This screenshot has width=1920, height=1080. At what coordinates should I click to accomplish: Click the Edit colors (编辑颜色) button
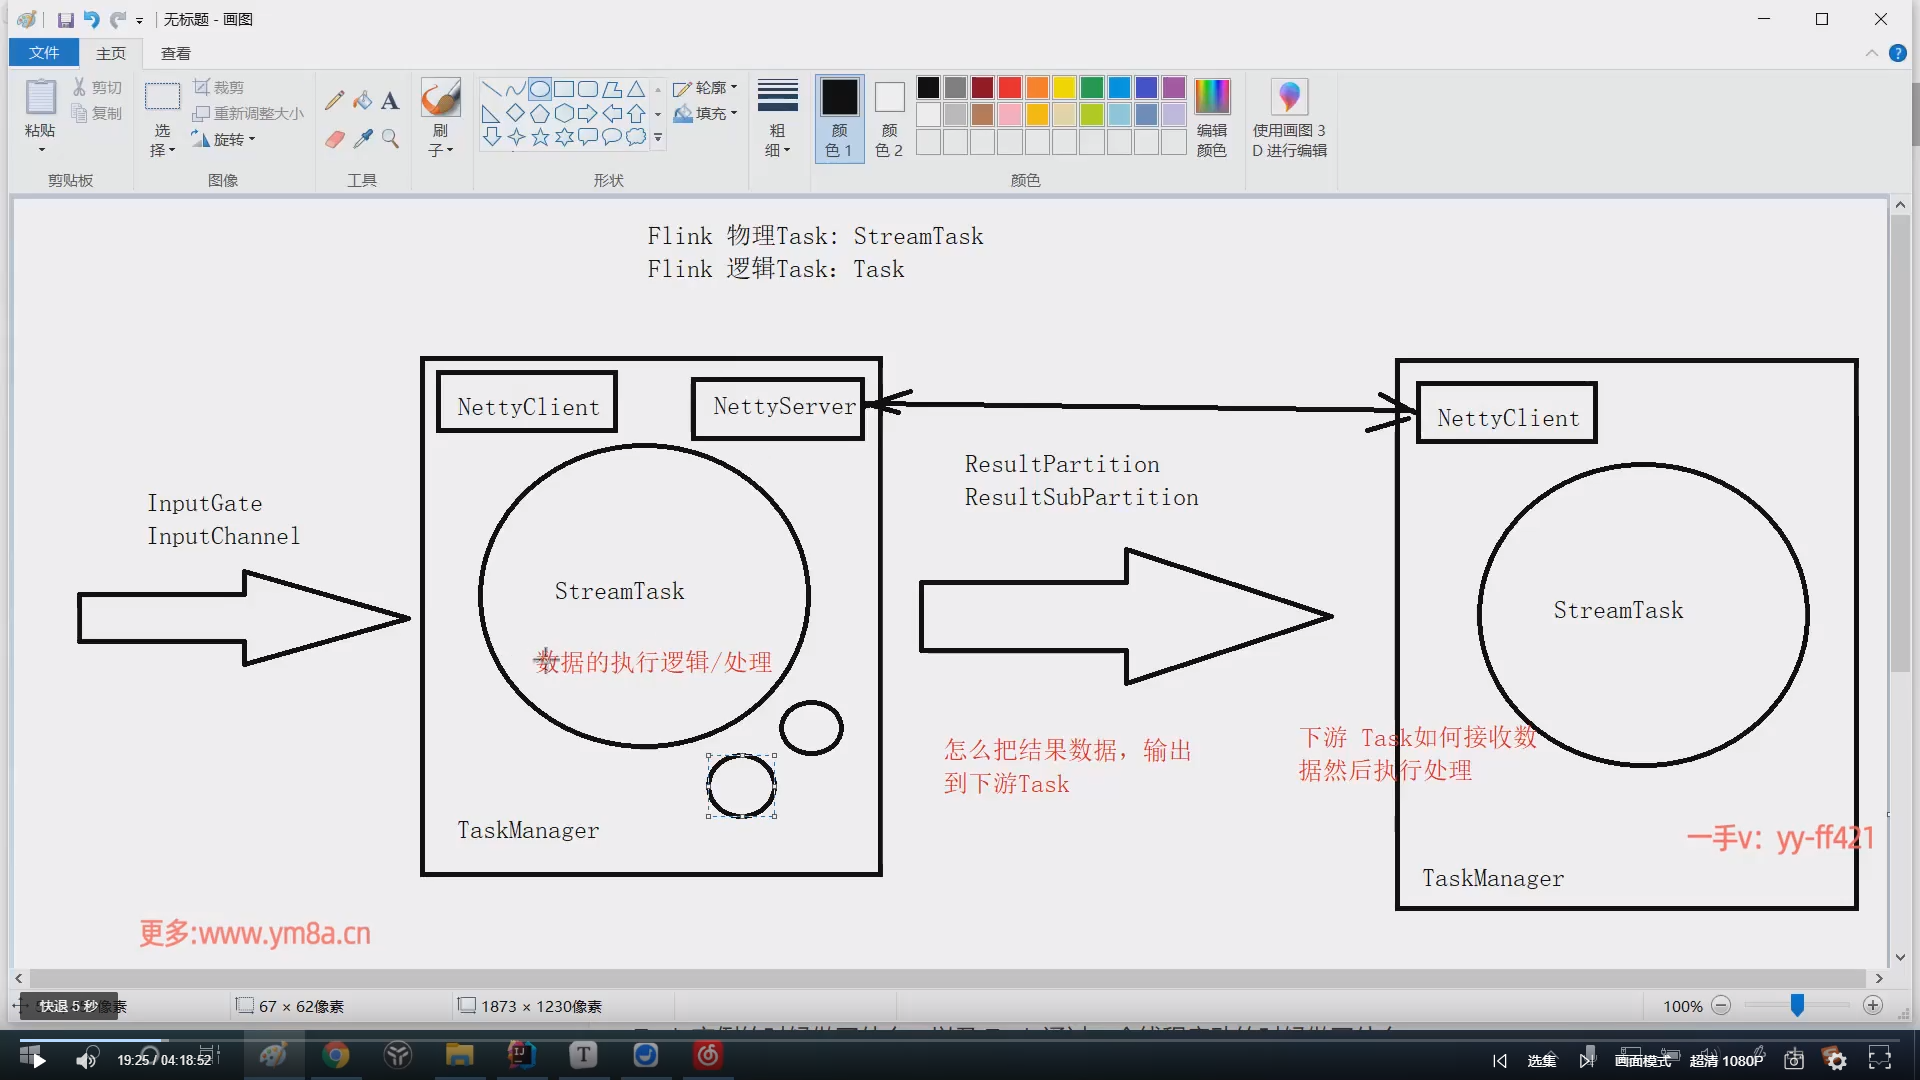coord(1211,117)
